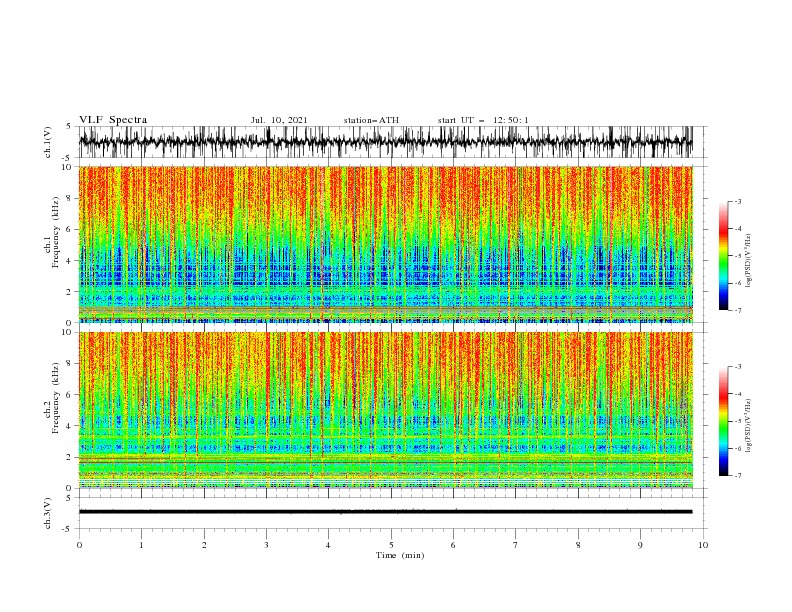Click the time axis tick labeled 3

[266, 545]
